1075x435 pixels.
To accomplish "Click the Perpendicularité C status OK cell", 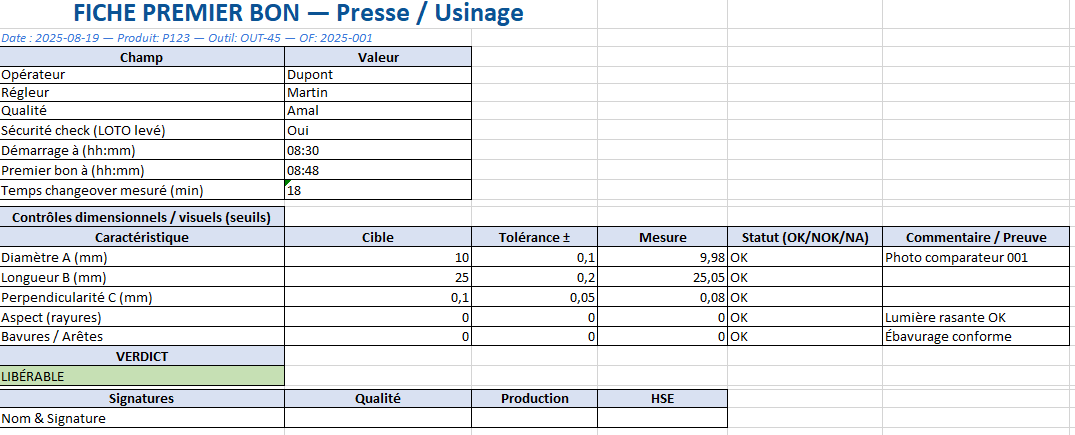I will click(x=805, y=297).
